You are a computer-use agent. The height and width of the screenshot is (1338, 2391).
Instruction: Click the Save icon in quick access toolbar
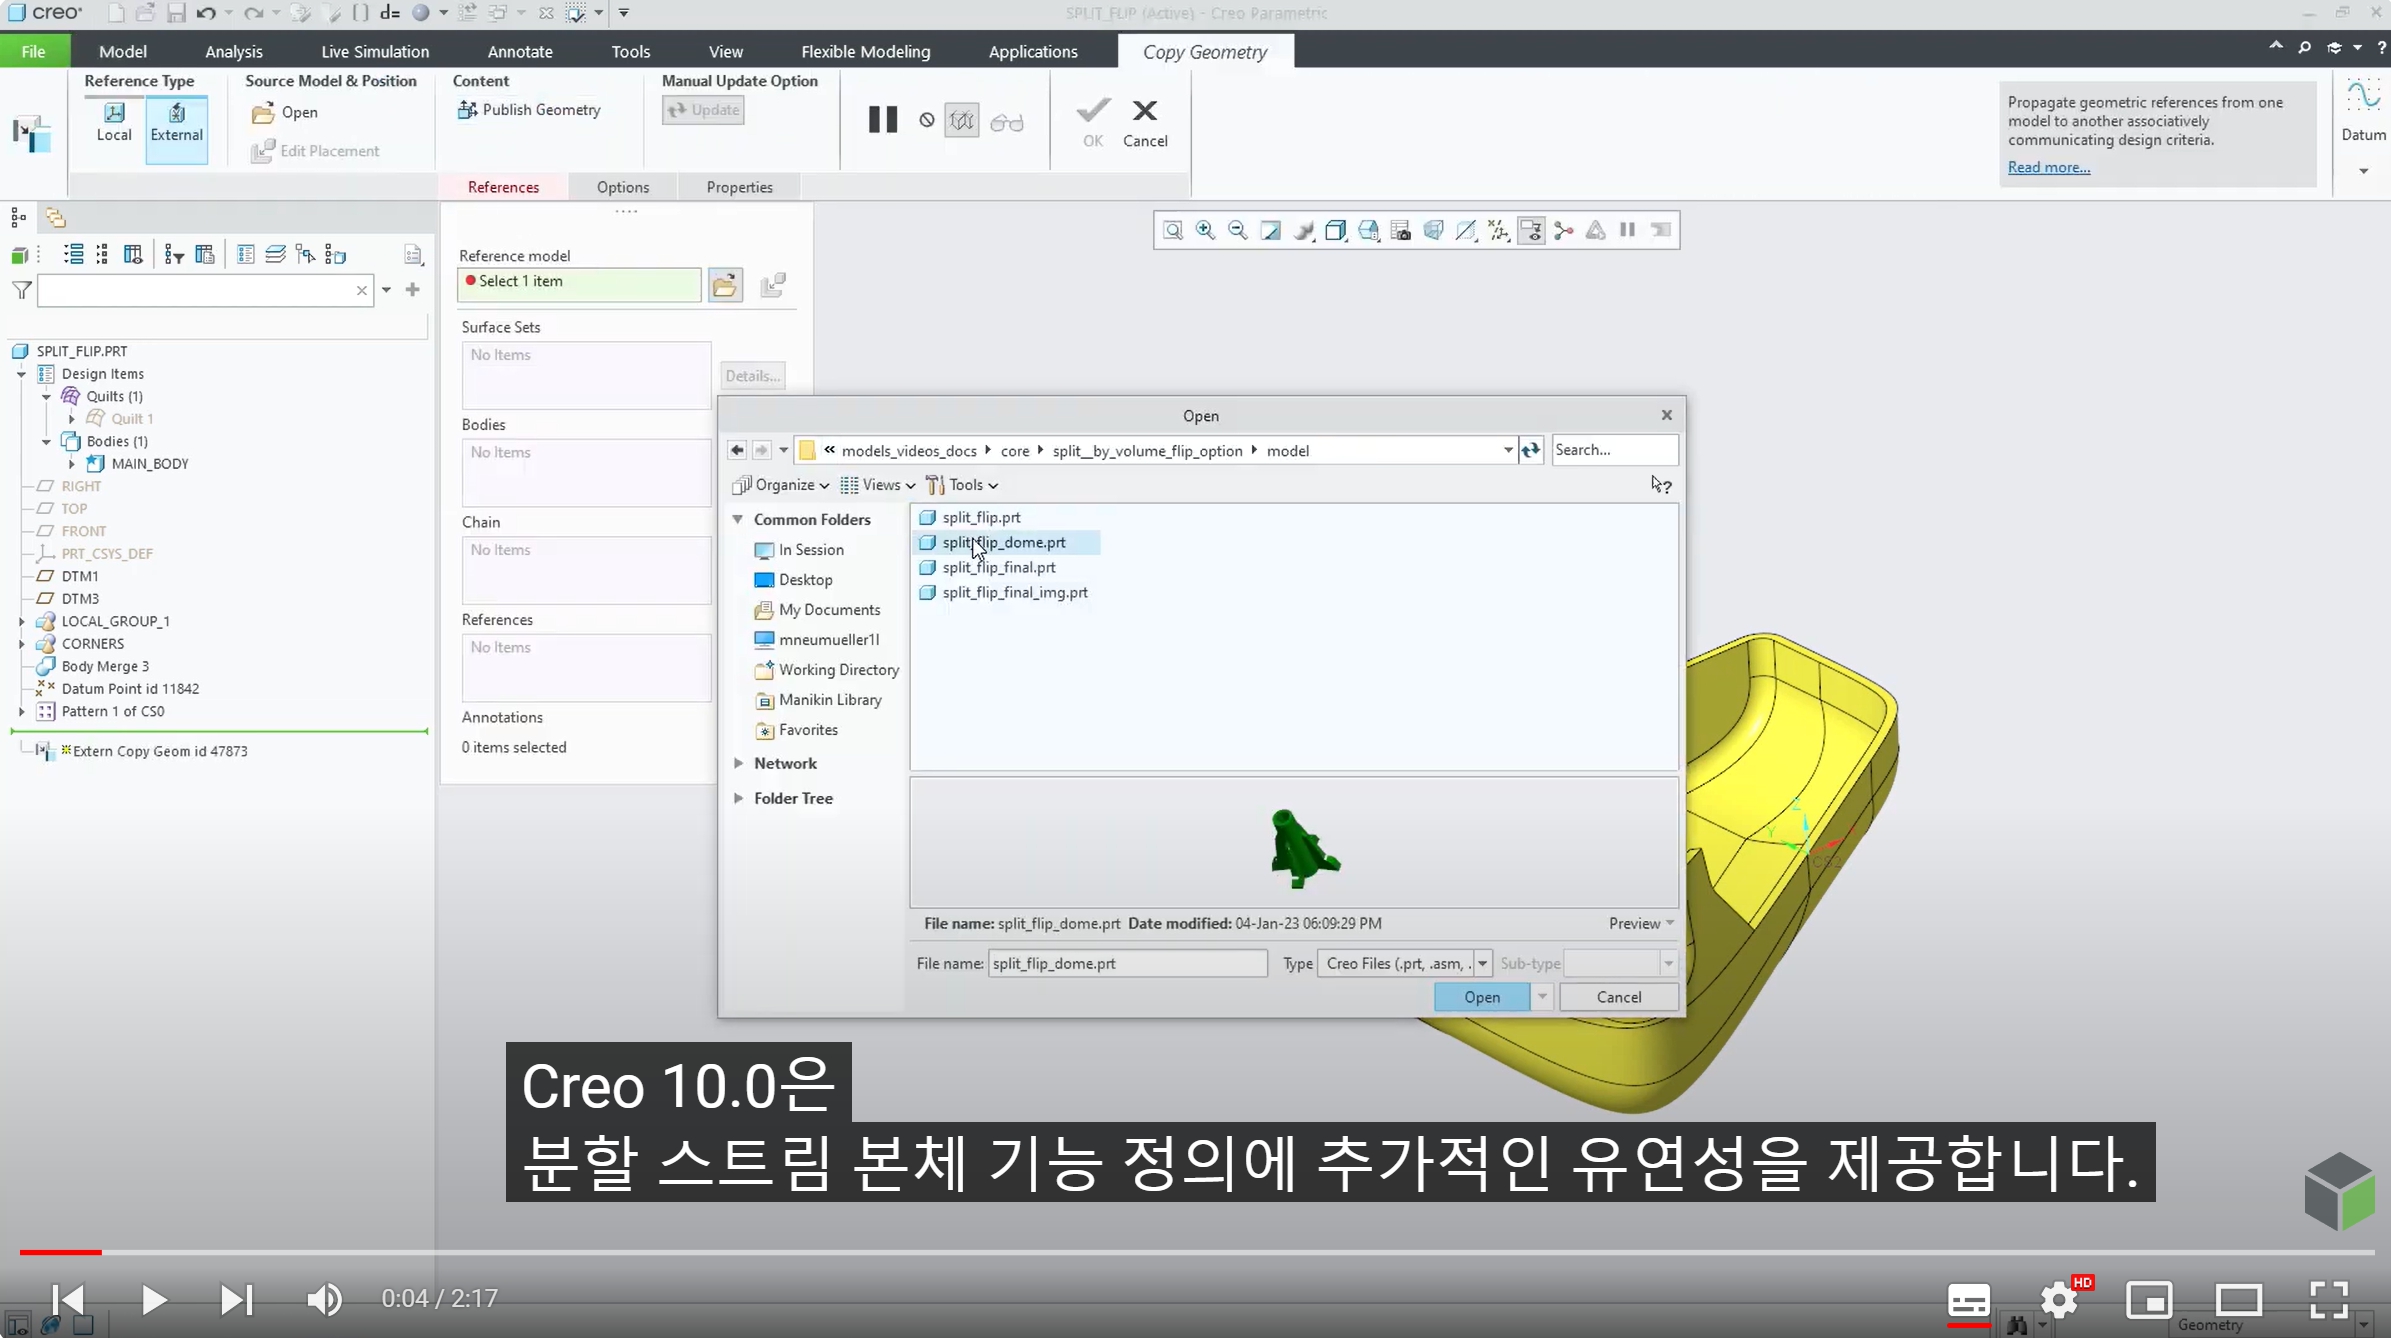coord(176,13)
